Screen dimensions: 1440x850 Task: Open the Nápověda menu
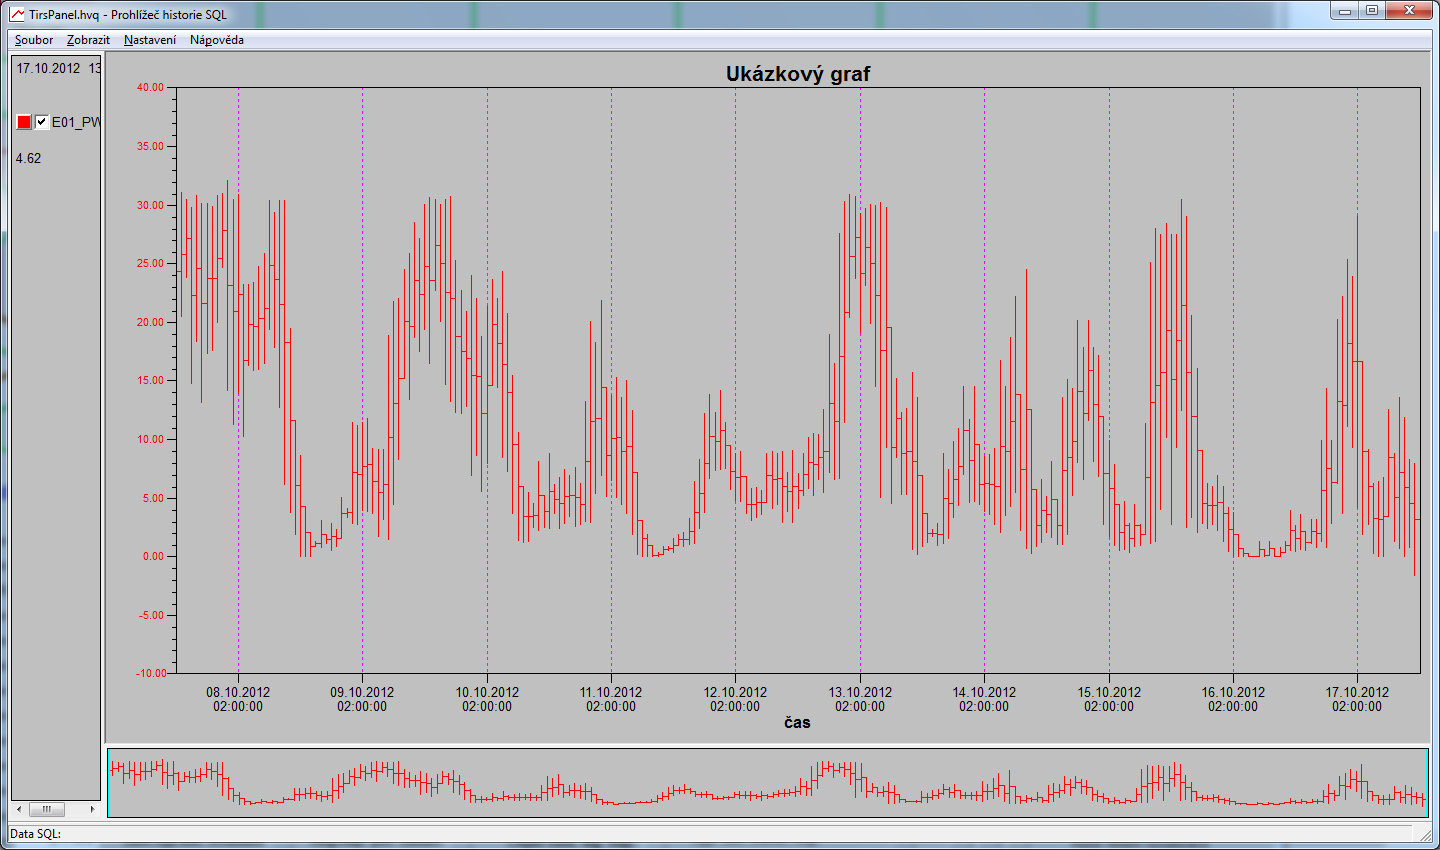[217, 40]
